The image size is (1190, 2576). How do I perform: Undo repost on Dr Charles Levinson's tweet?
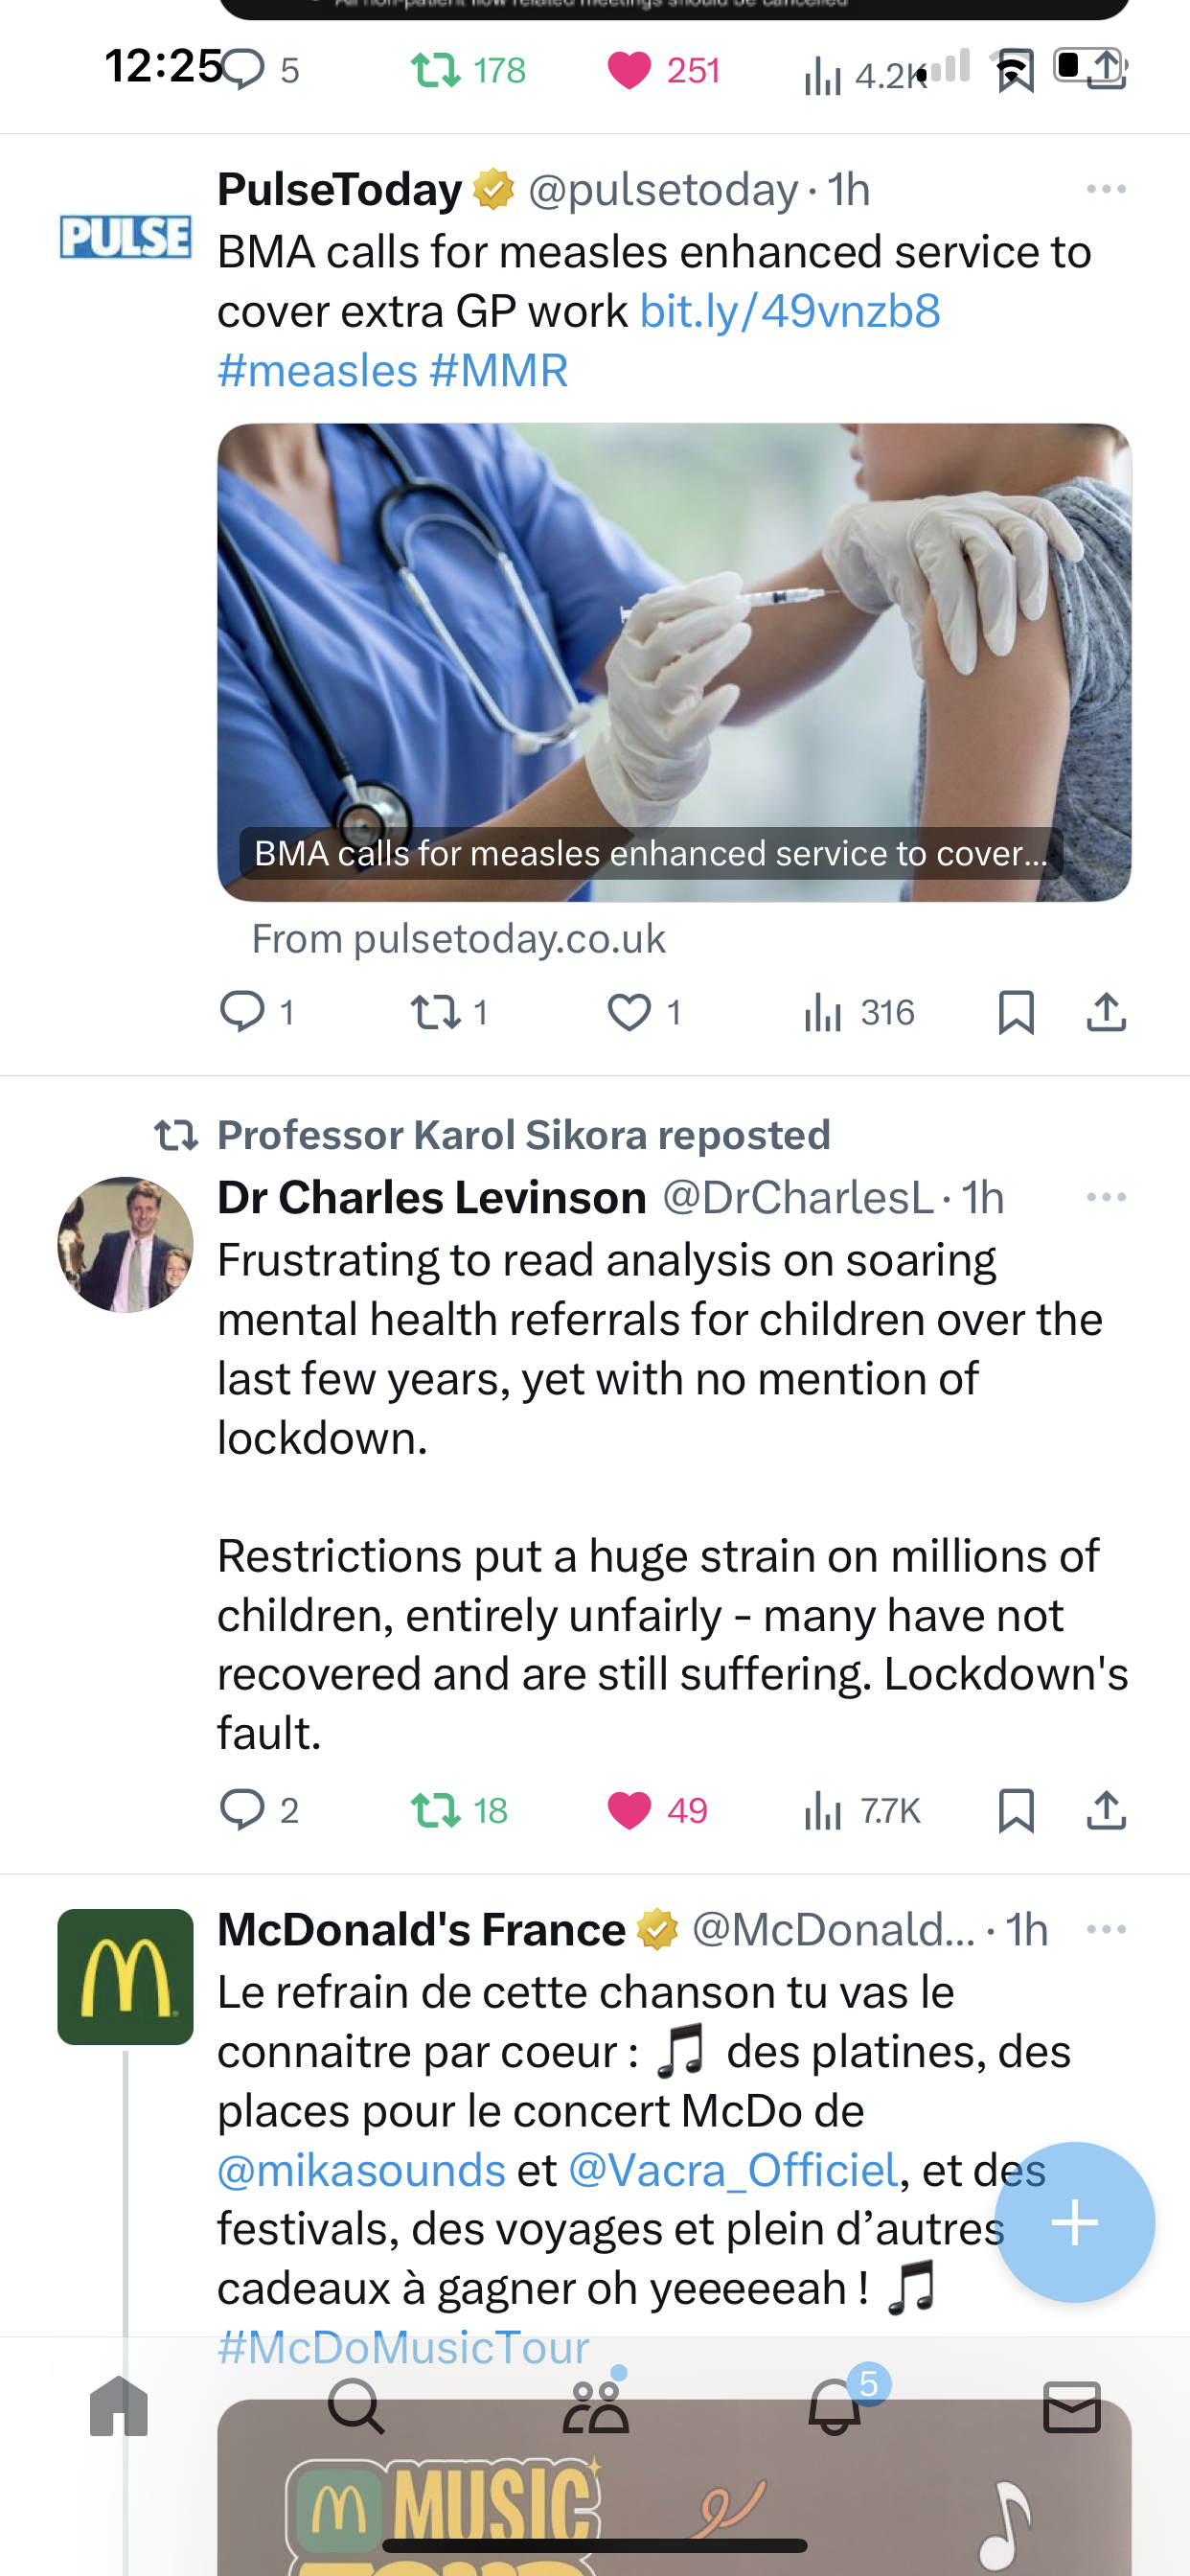[459, 1810]
